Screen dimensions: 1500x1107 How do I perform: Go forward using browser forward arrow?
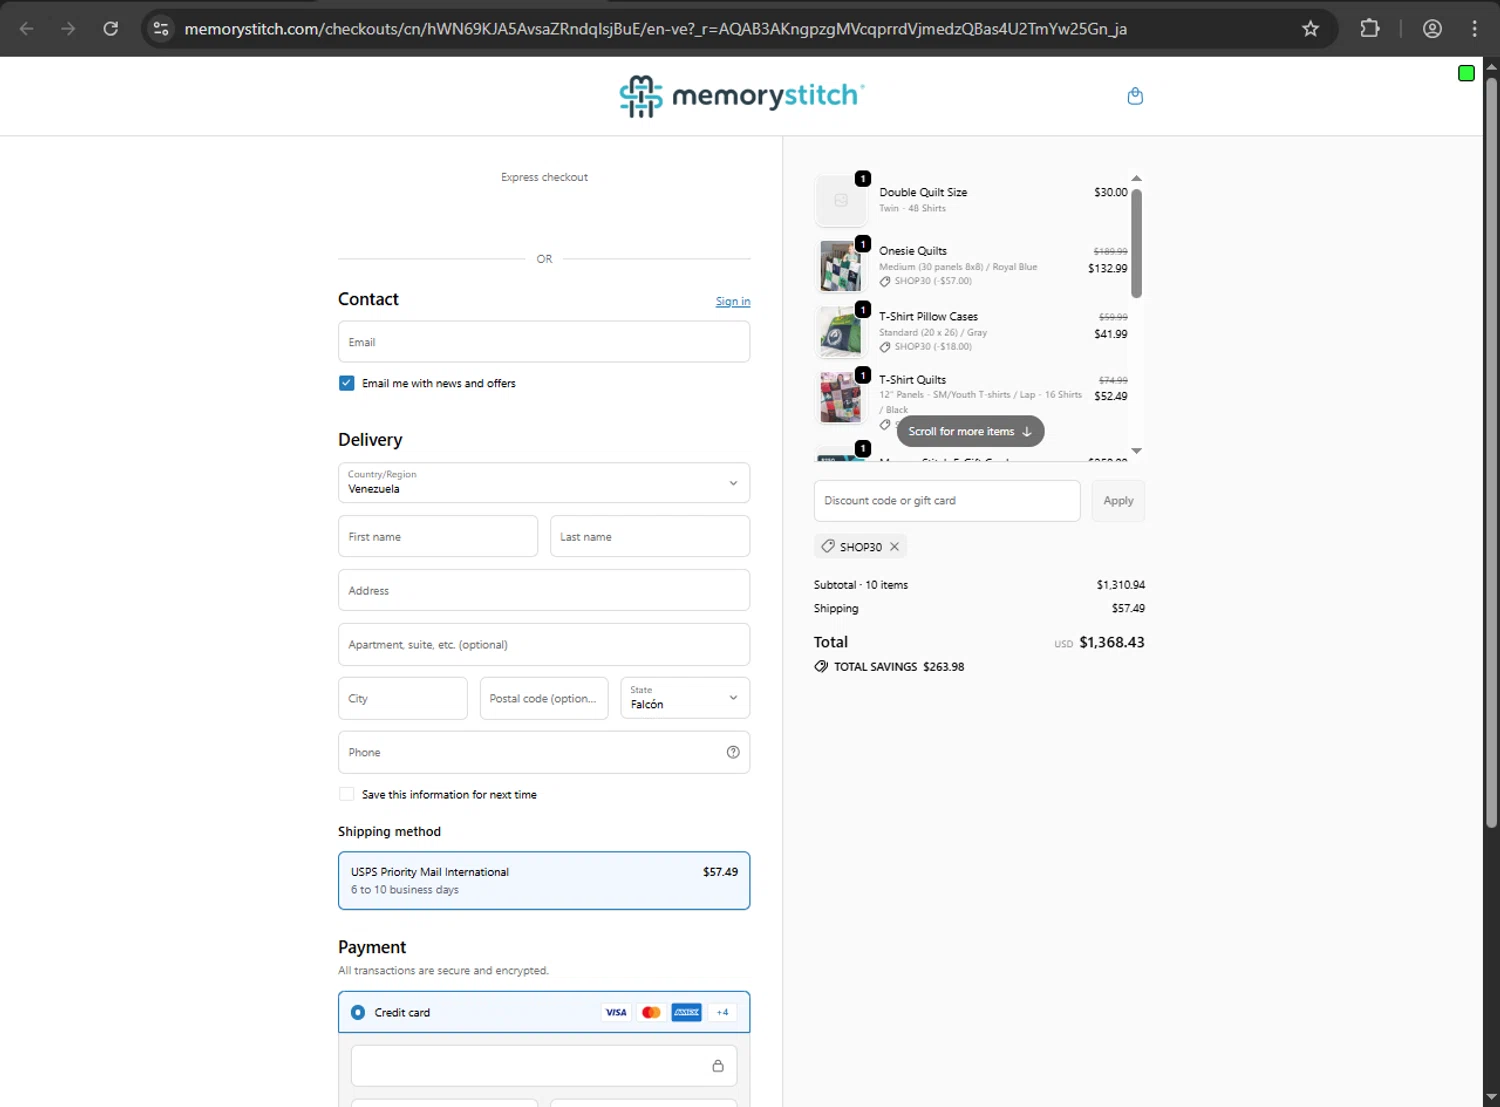pos(68,28)
